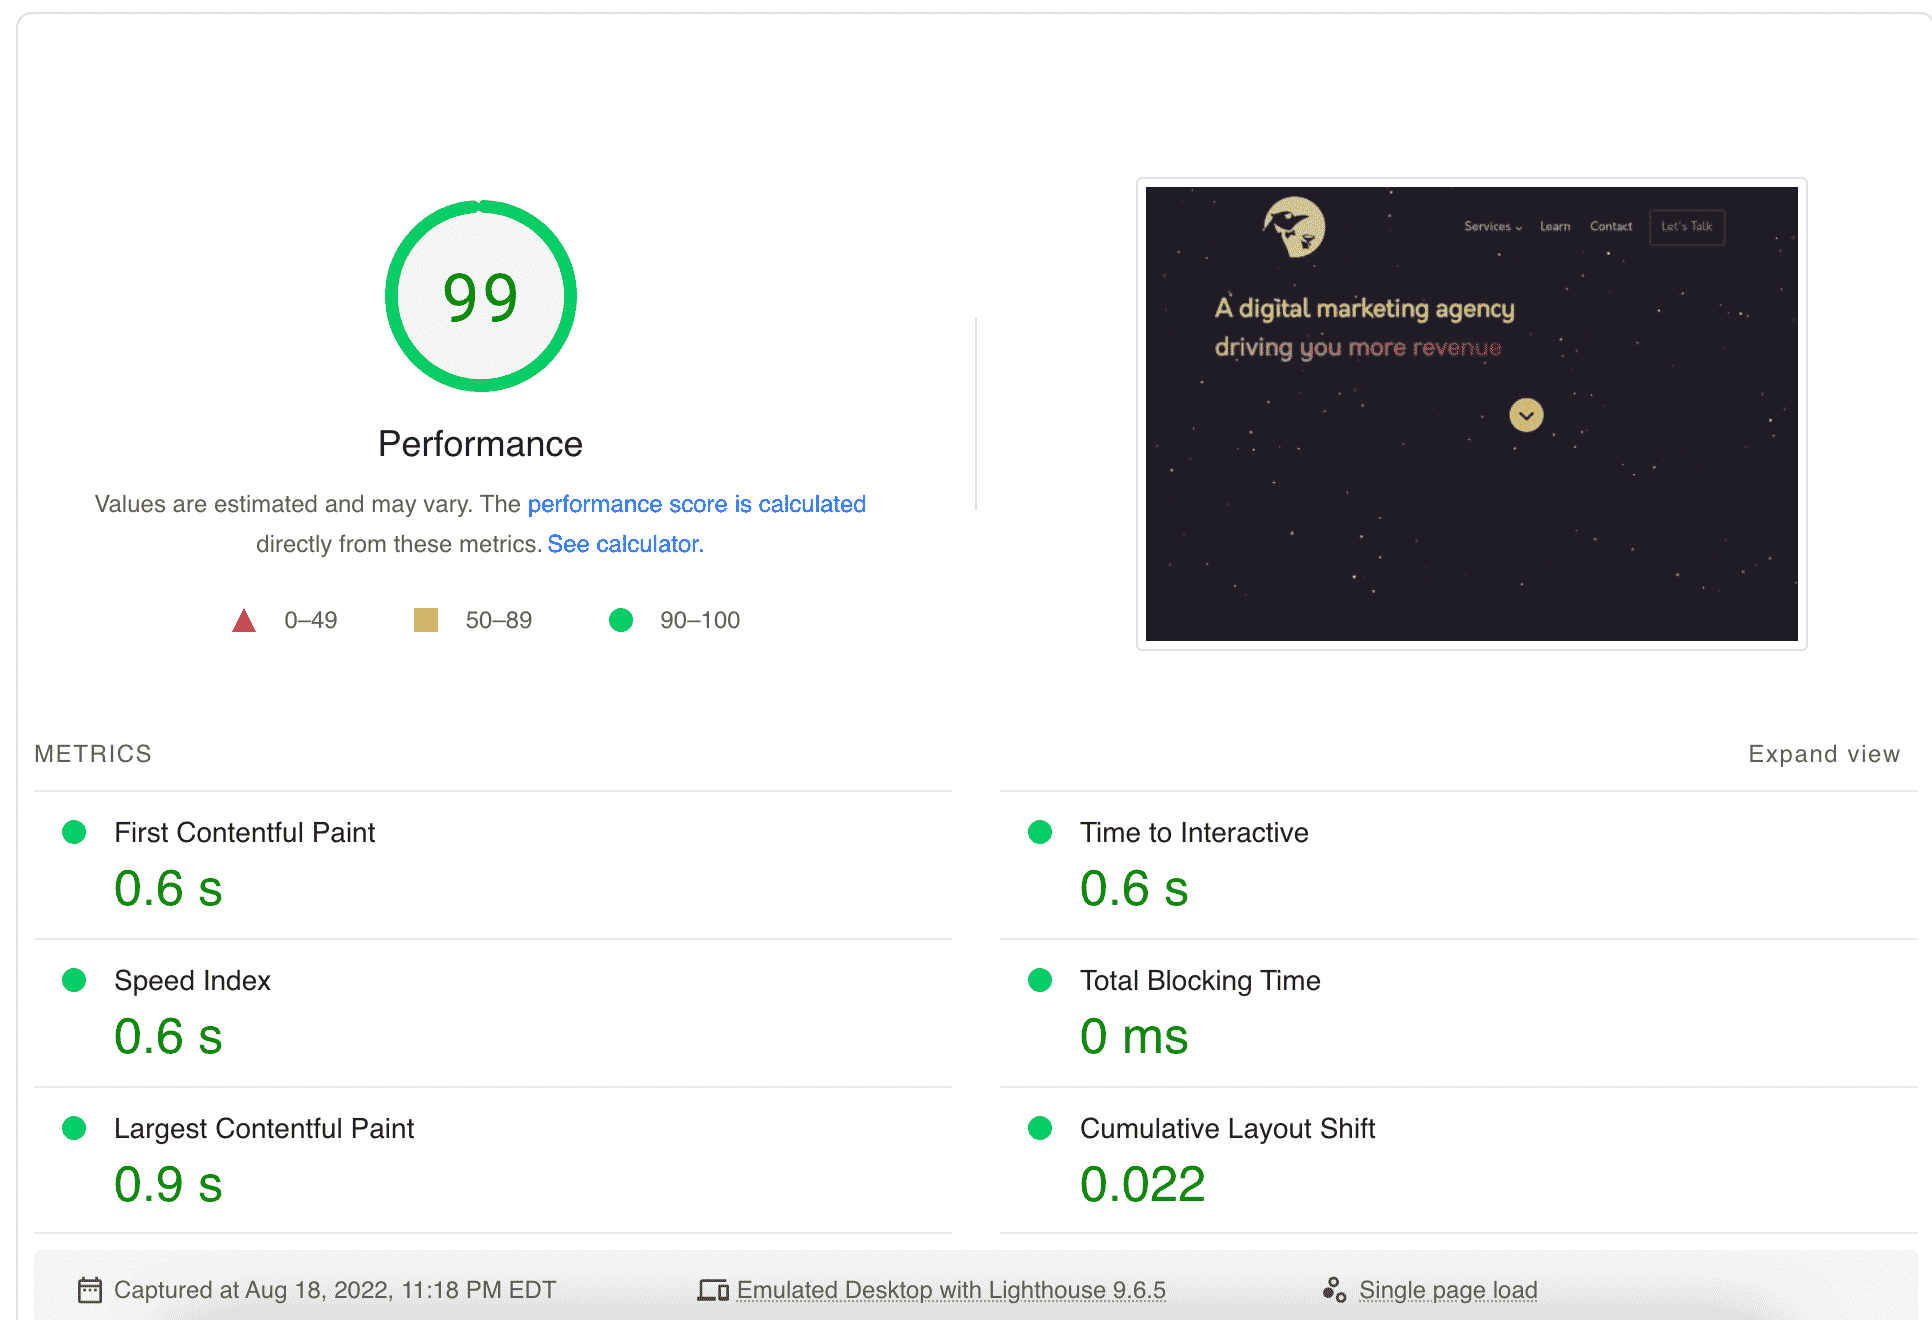This screenshot has width=1932, height=1320.
Task: Click the 'Cumulative Layout Shift' label
Action: [1227, 1128]
